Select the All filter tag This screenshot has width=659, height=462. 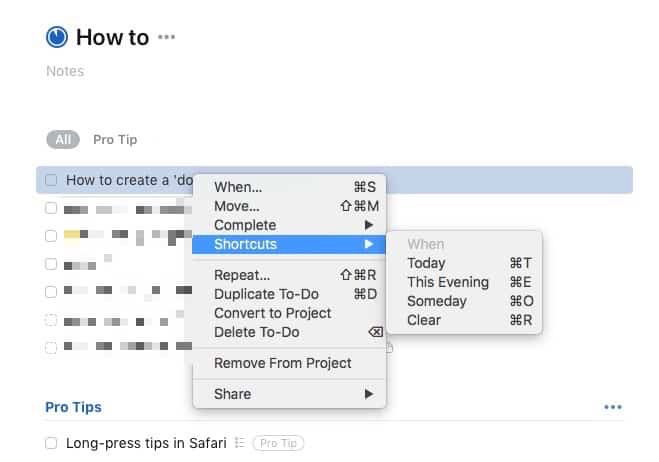62,139
